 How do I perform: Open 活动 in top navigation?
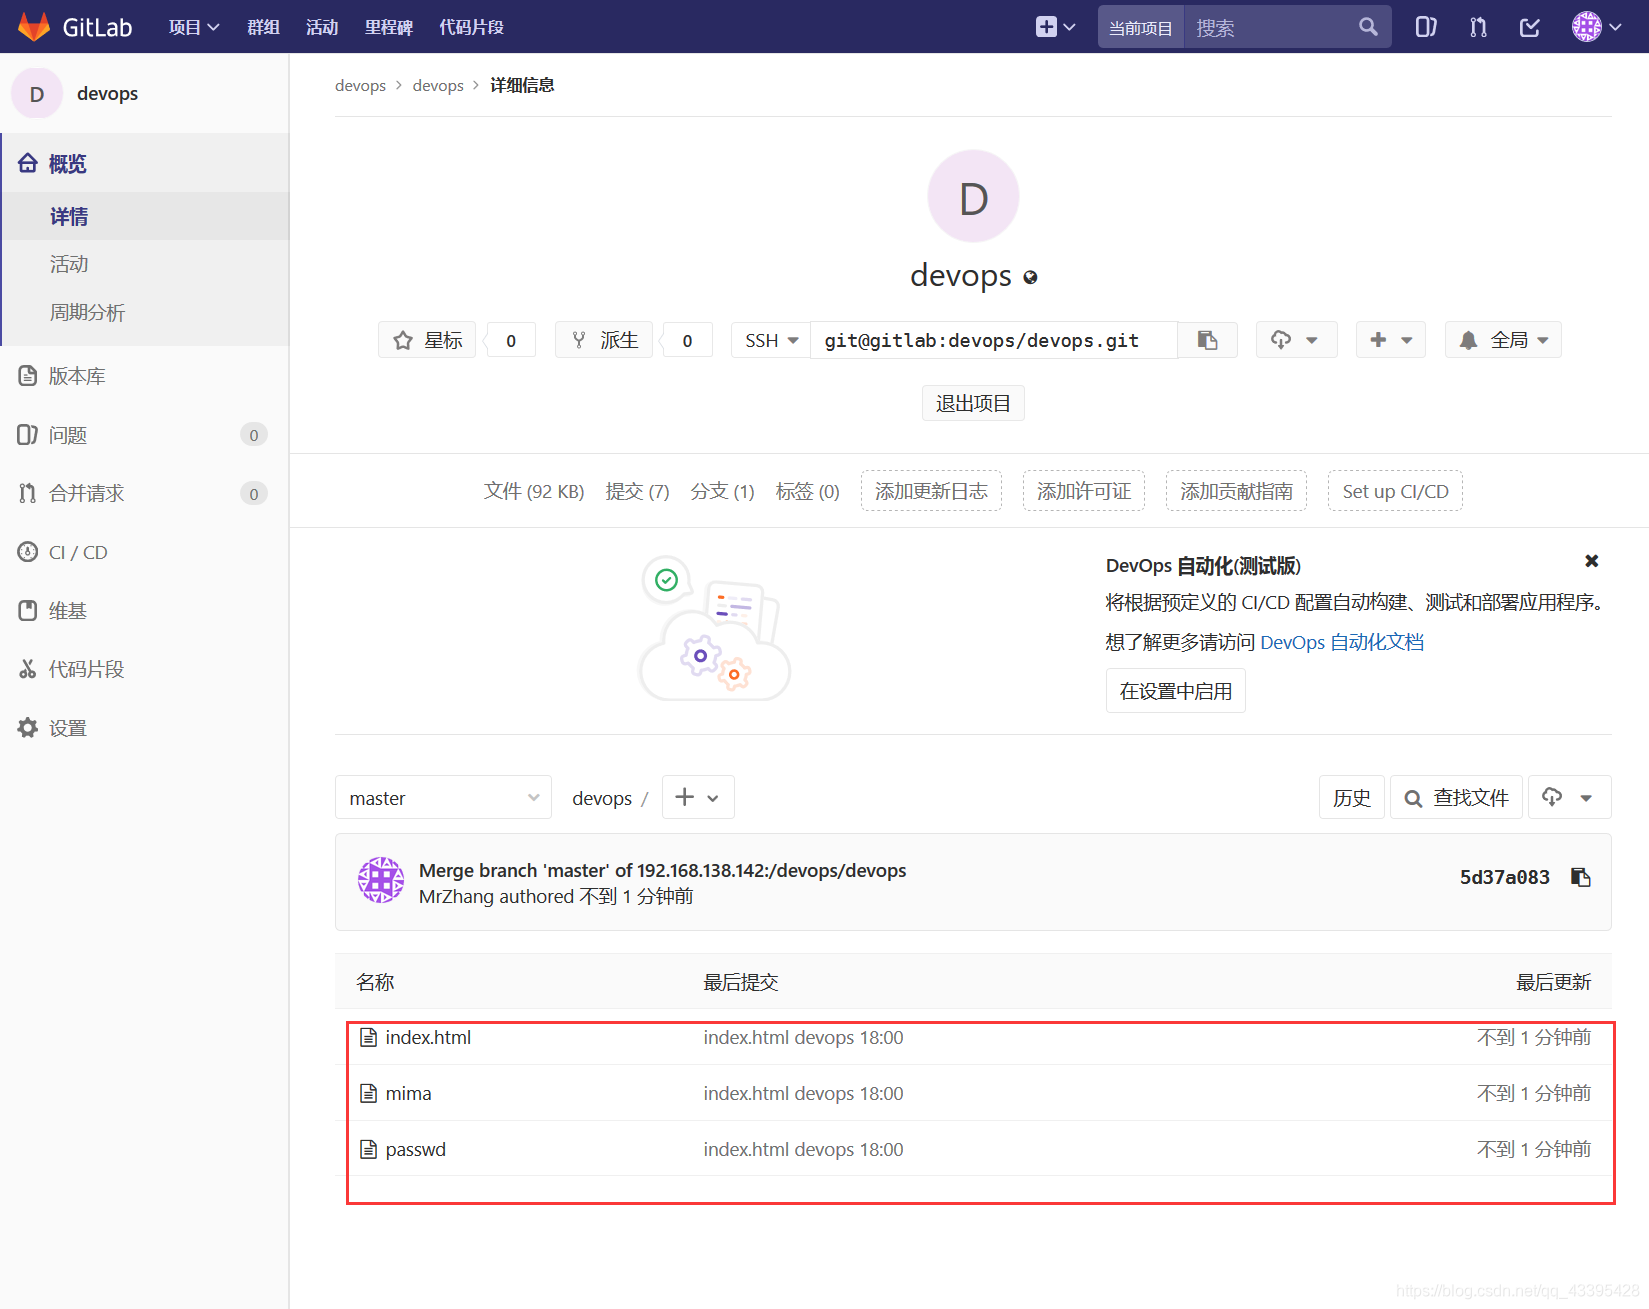pyautogui.click(x=322, y=27)
